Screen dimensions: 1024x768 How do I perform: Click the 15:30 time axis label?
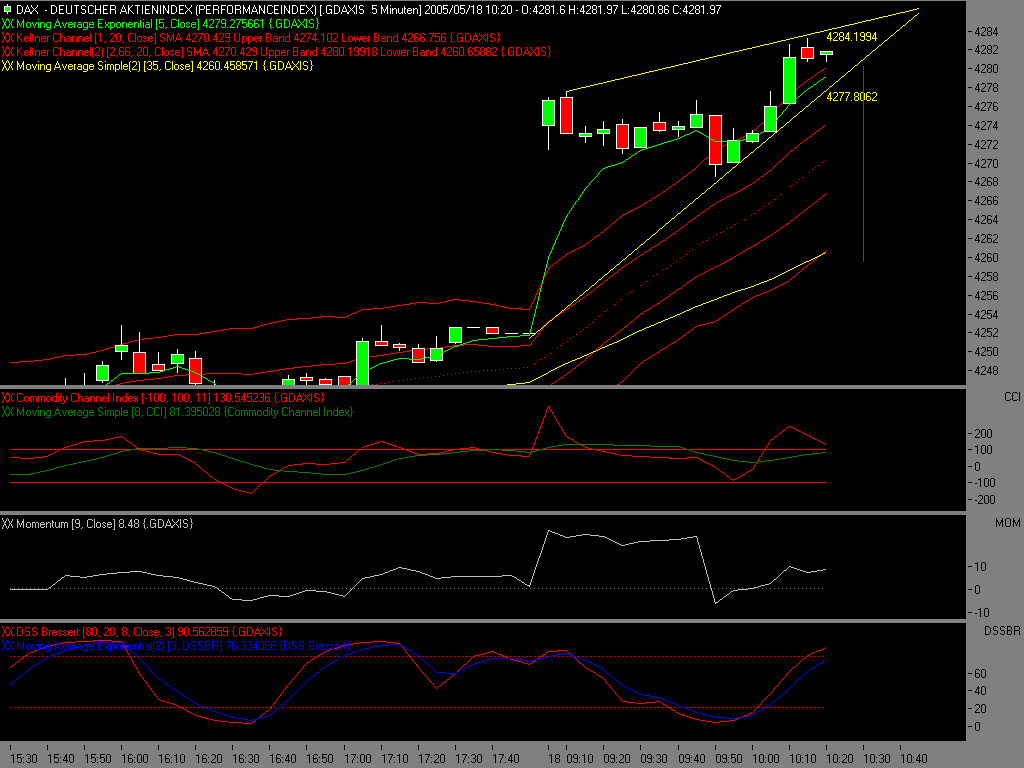click(24, 758)
